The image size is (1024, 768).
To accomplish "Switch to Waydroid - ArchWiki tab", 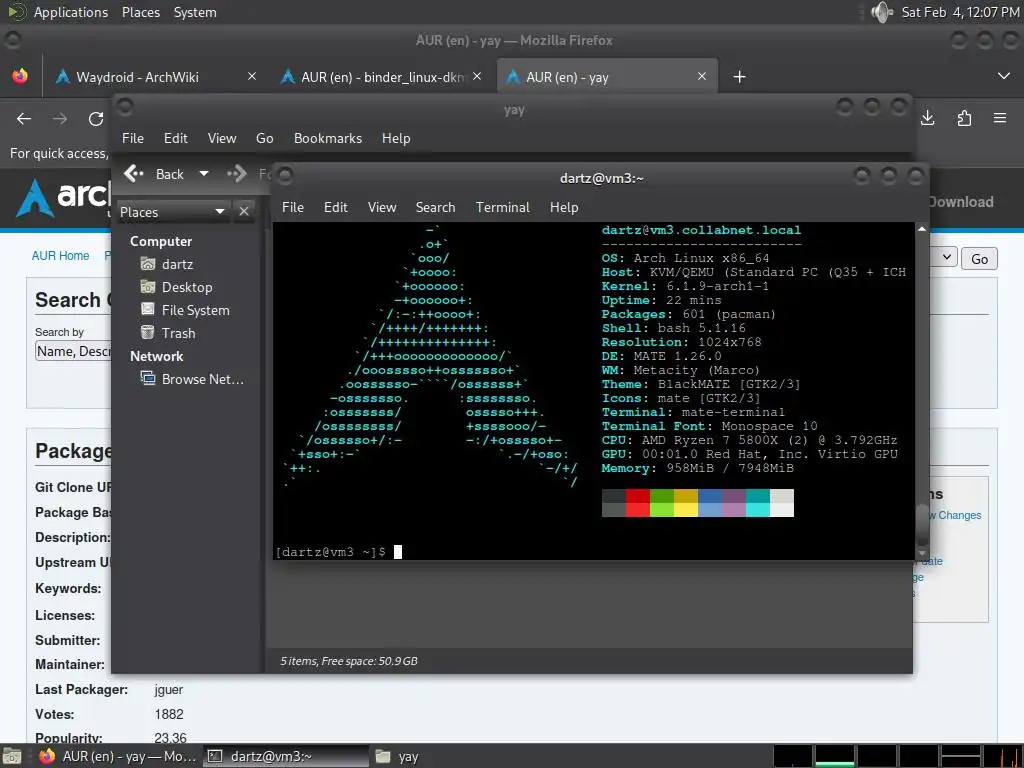I will coord(155,77).
